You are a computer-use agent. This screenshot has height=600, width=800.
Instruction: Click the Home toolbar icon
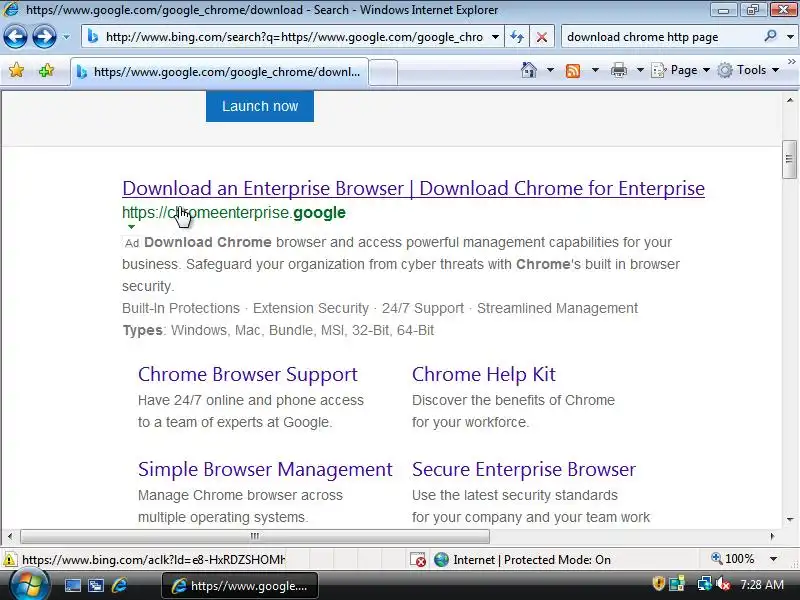click(x=529, y=70)
